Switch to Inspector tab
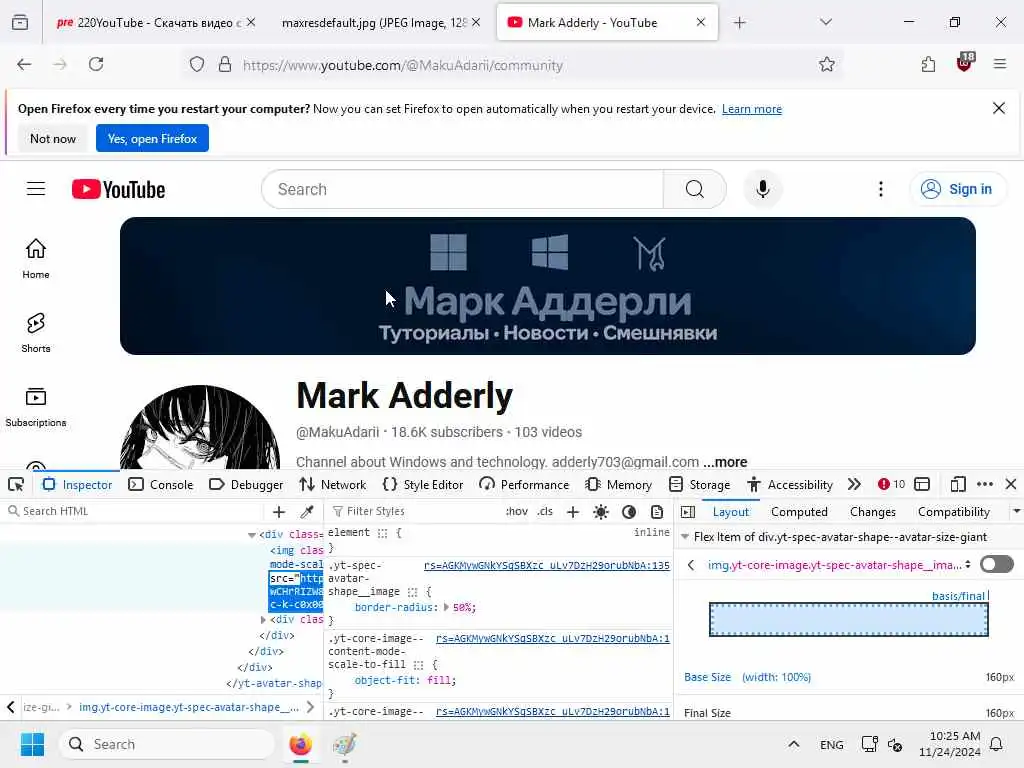 tap(78, 485)
